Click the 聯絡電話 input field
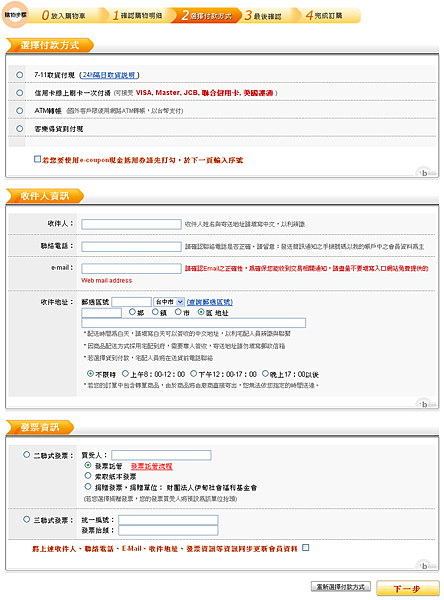This screenshot has width=444, height=600. coord(131,246)
